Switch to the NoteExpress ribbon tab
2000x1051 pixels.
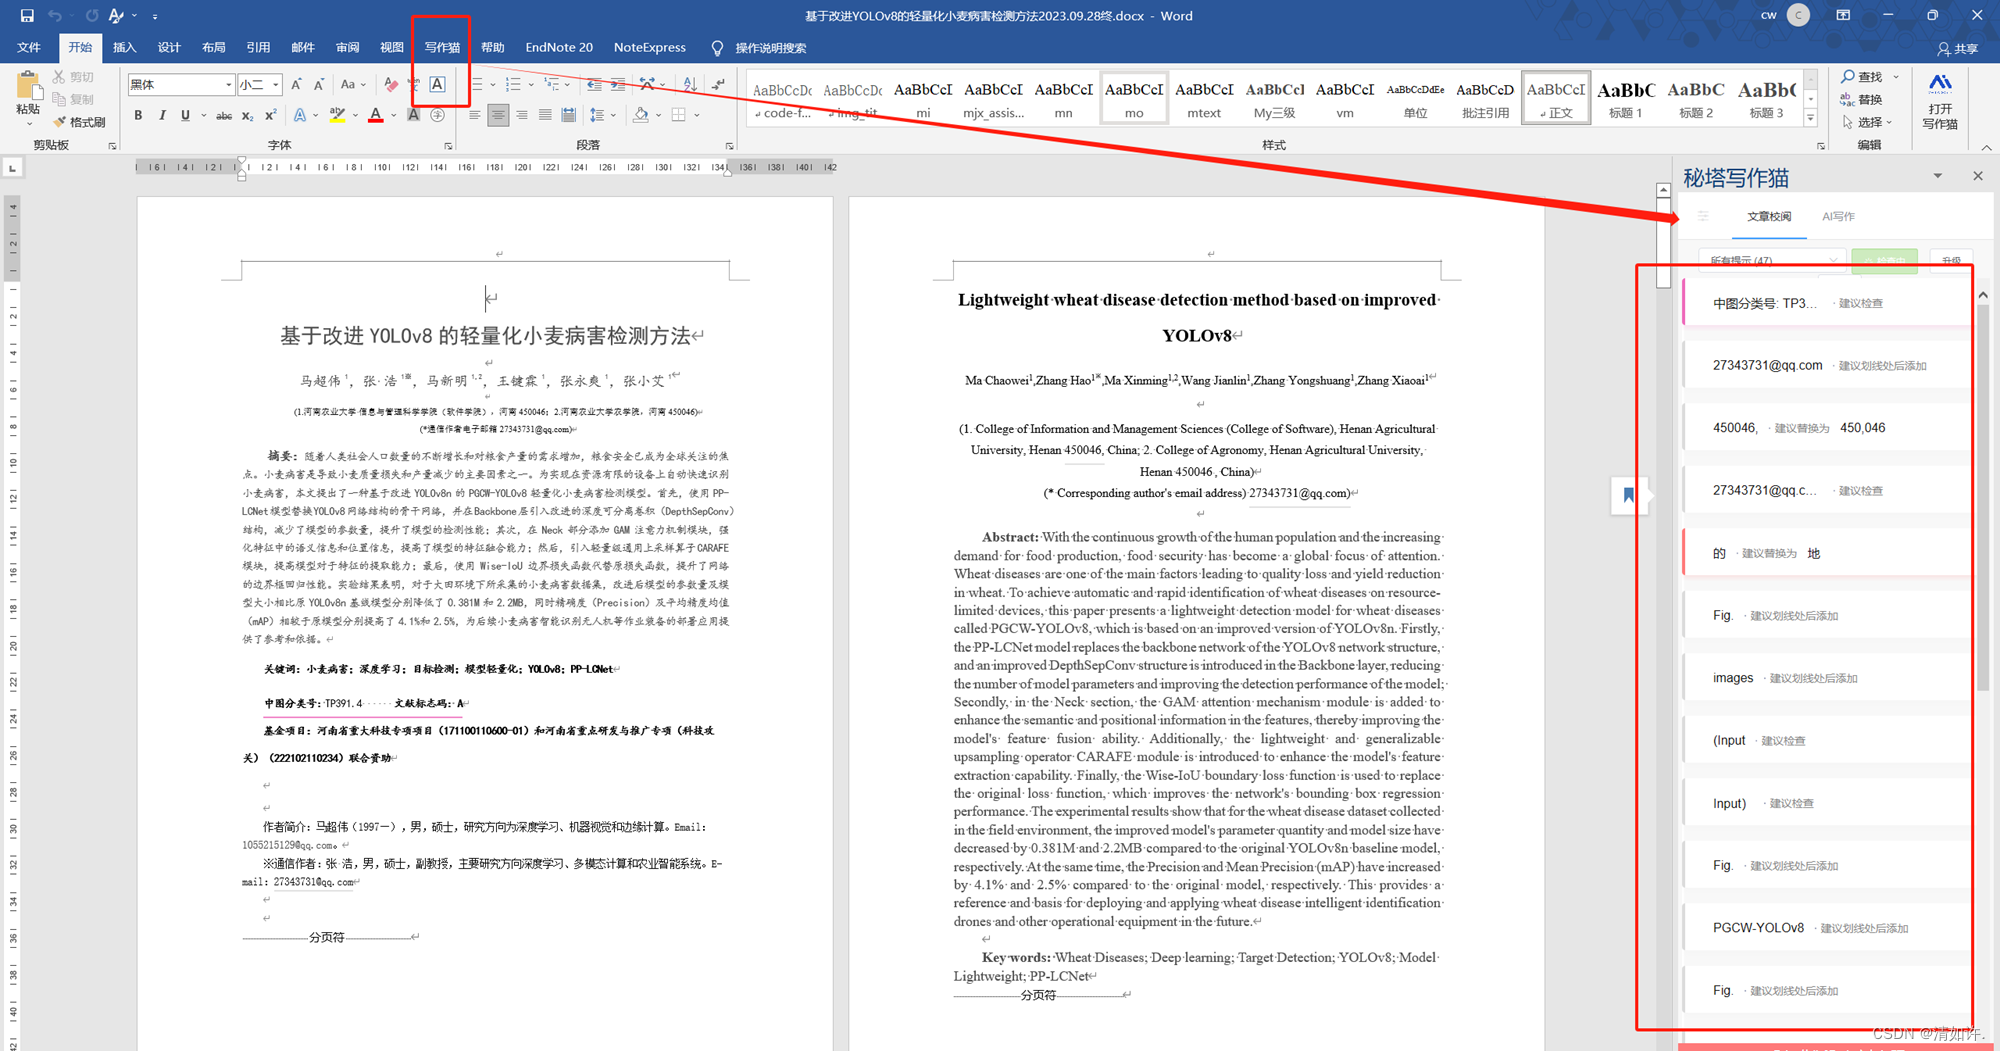pos(650,47)
